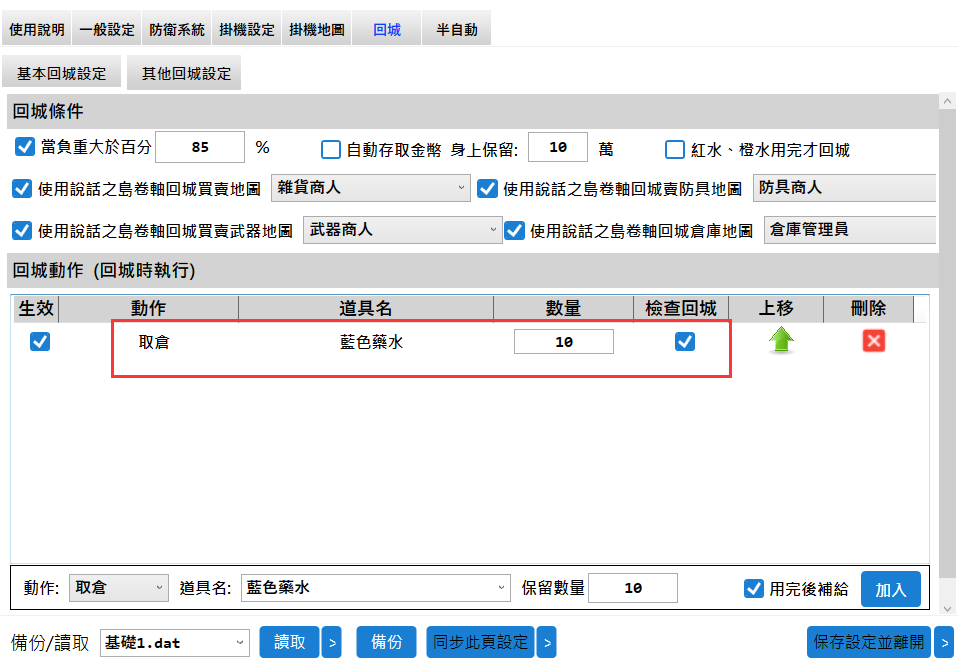Expand the 武器商人 dropdown
958x666 pixels.
pyautogui.click(x=402, y=230)
